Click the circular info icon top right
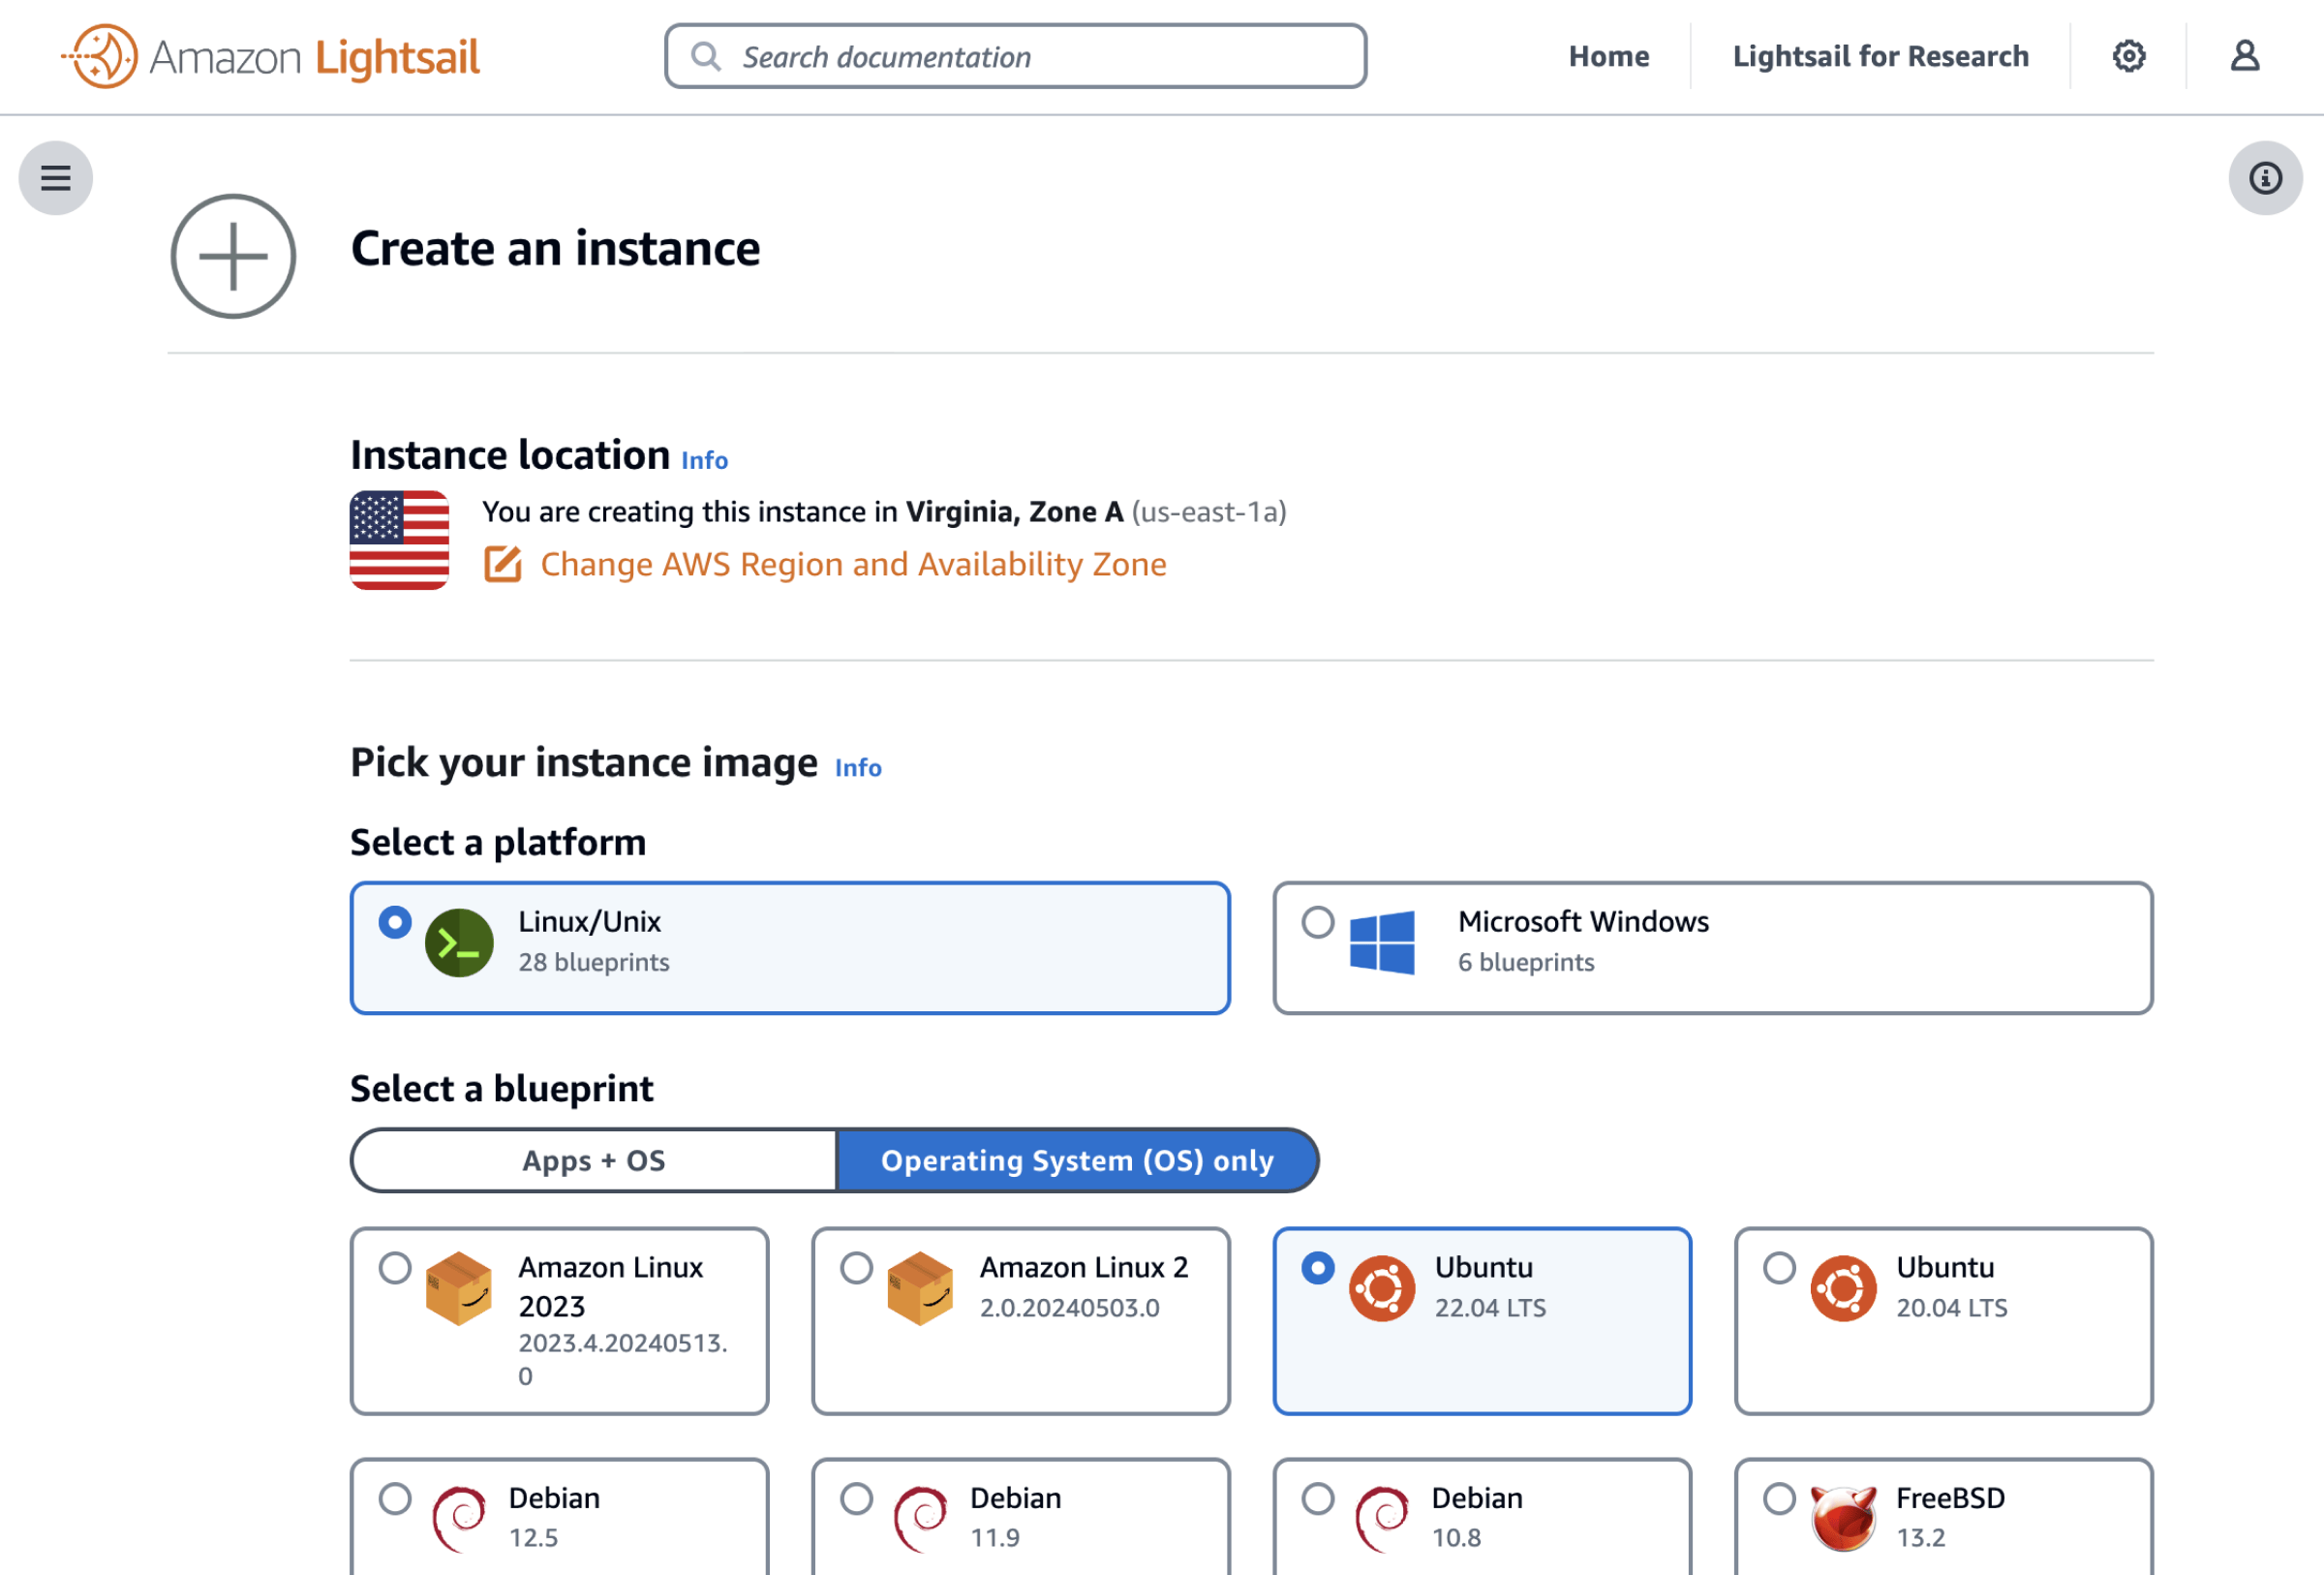2324x1575 pixels. [2266, 177]
